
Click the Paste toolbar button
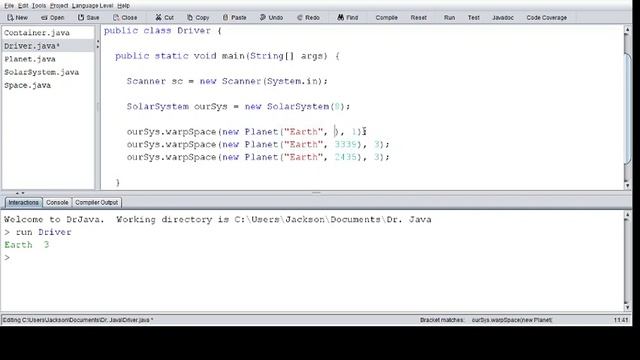click(x=234, y=18)
